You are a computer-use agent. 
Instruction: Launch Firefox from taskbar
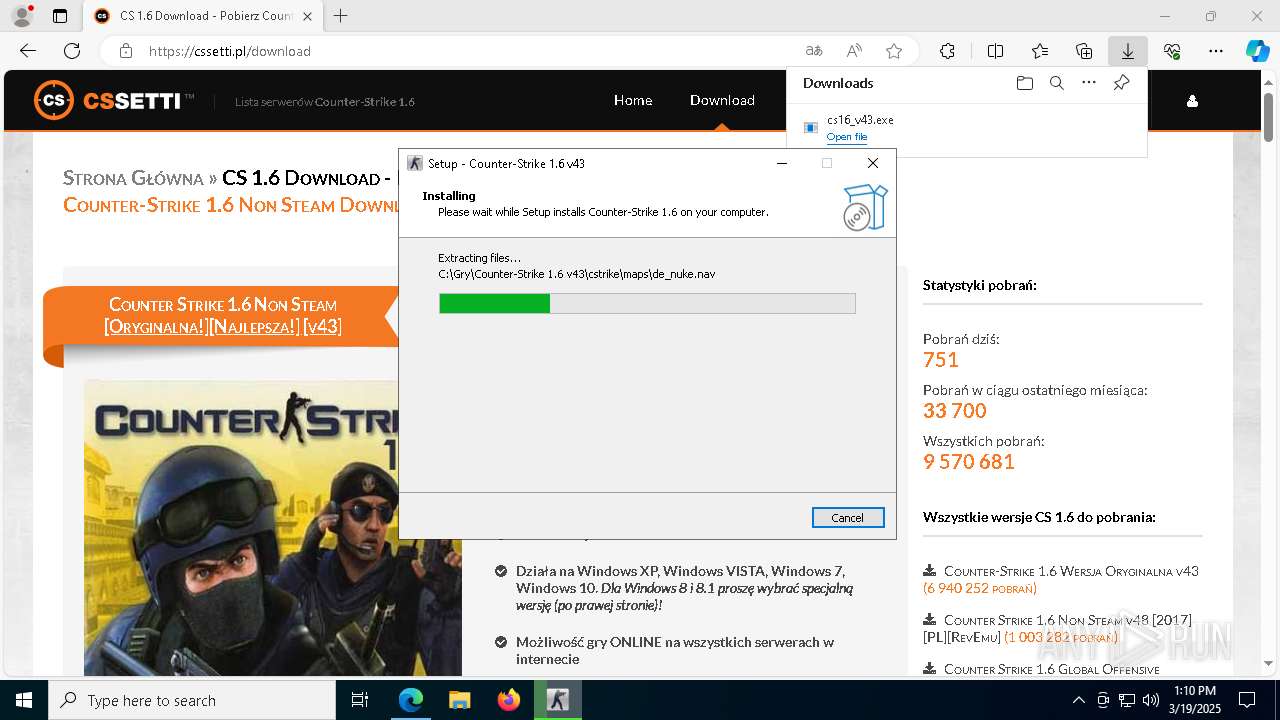[x=509, y=700]
